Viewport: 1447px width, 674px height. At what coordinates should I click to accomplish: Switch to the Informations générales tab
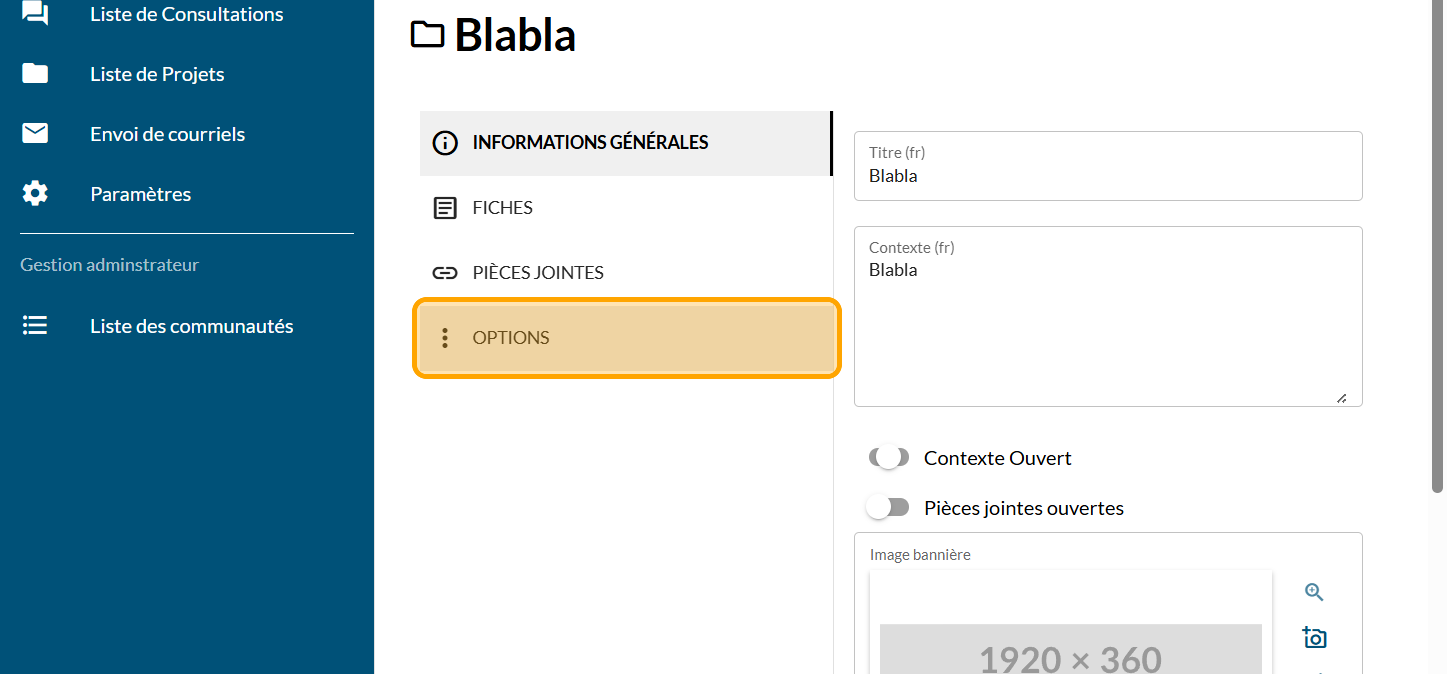pyautogui.click(x=590, y=143)
